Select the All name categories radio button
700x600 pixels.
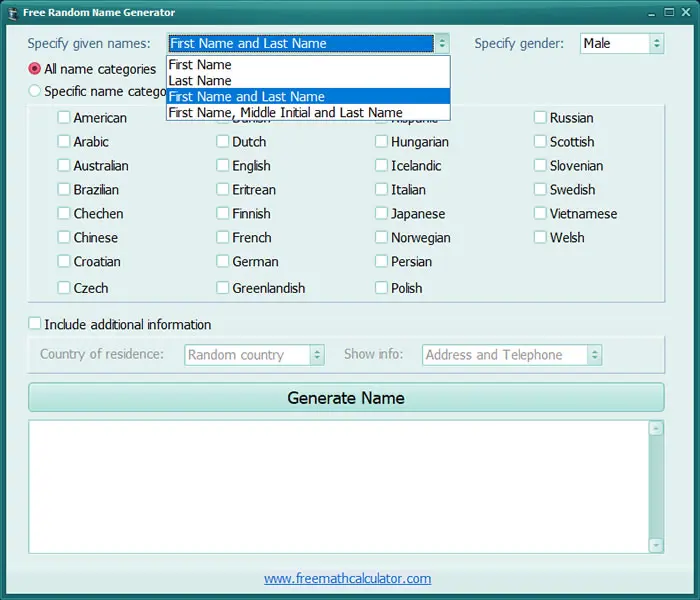click(x=34, y=69)
